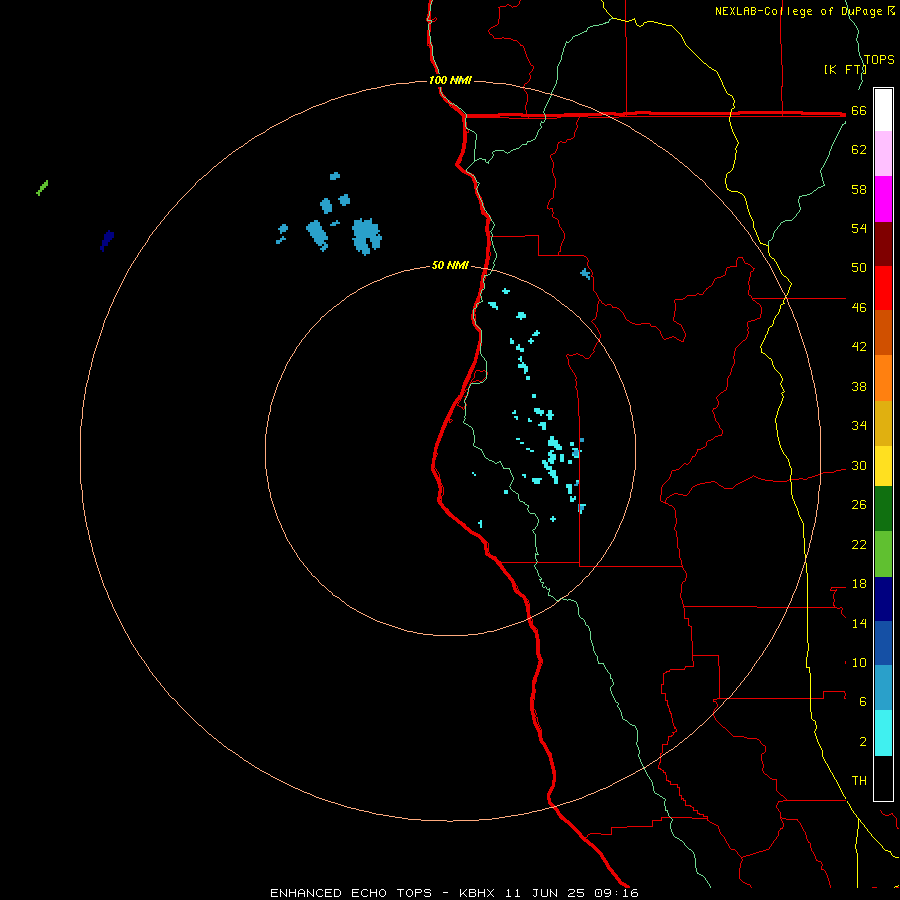
Task: Click the 'KBHX' radar site identifier
Action: point(476,893)
